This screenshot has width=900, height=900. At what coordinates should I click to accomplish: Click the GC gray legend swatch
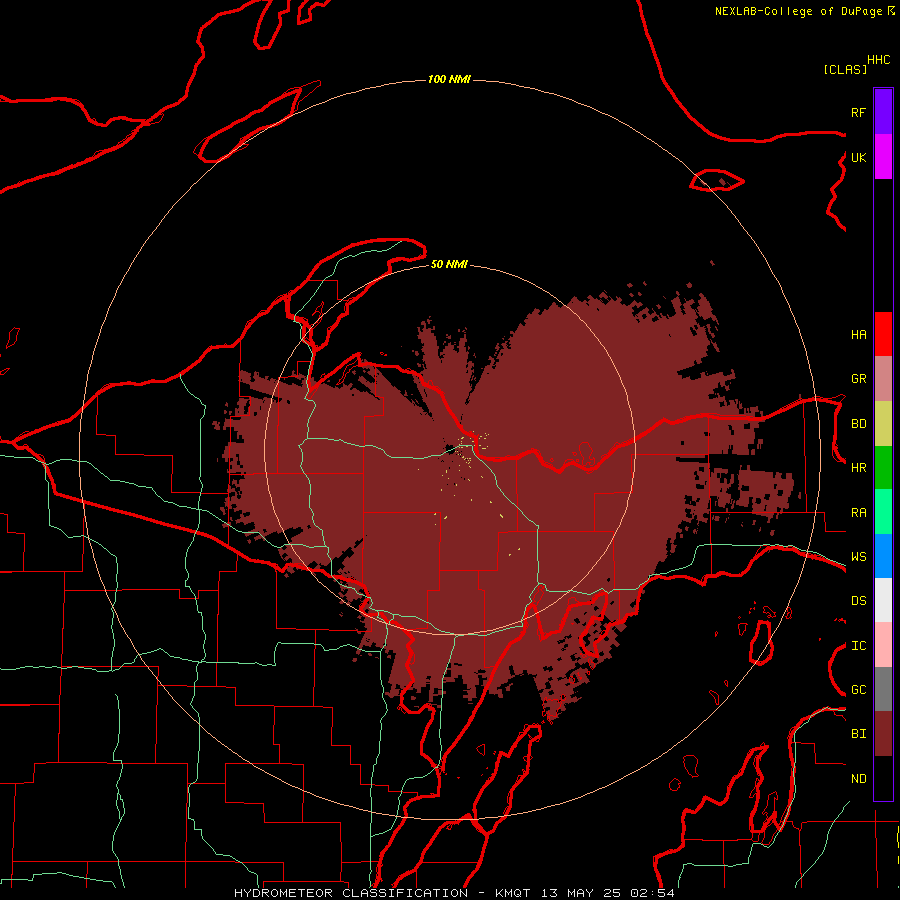[x=883, y=689]
